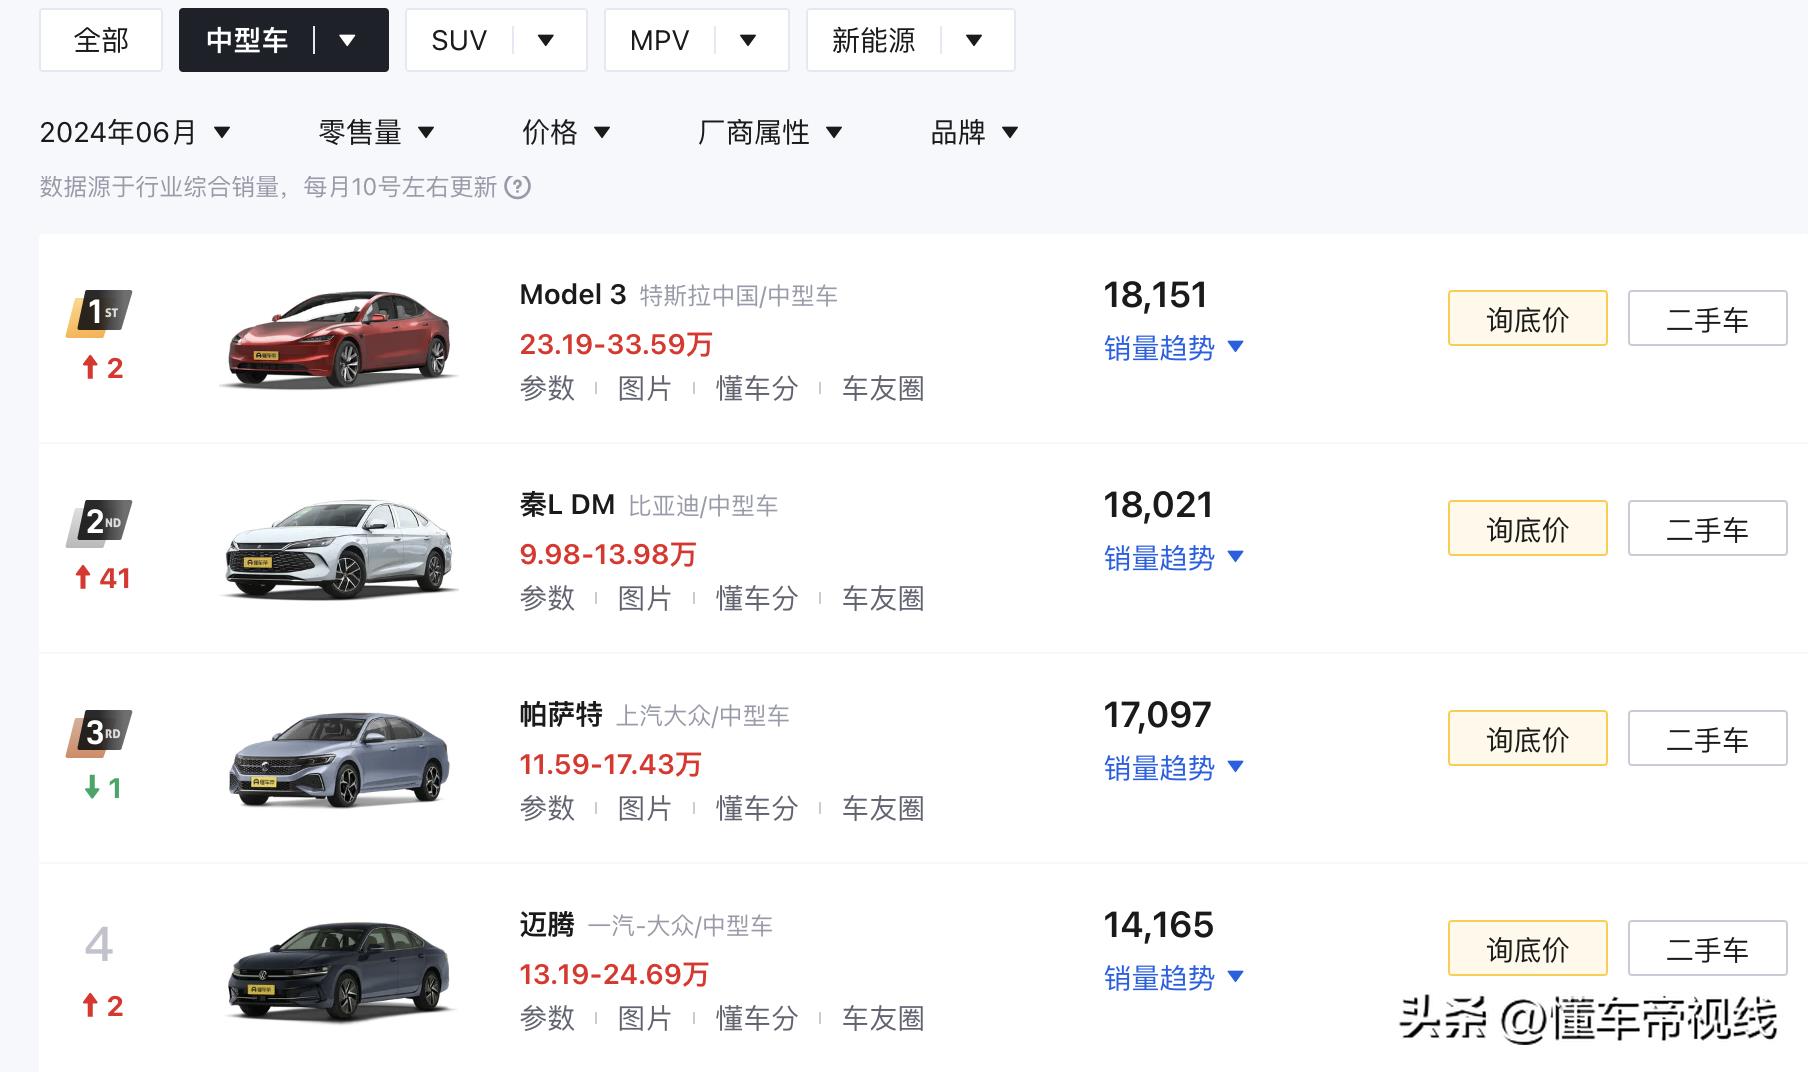View 图片 for 秦L DM

tap(644, 598)
